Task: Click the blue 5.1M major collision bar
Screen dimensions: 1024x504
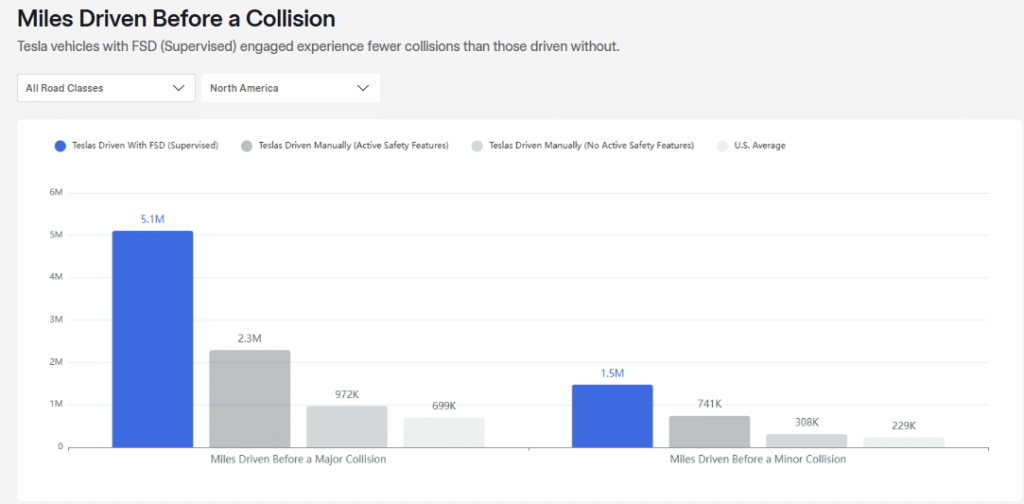Action: (152, 338)
